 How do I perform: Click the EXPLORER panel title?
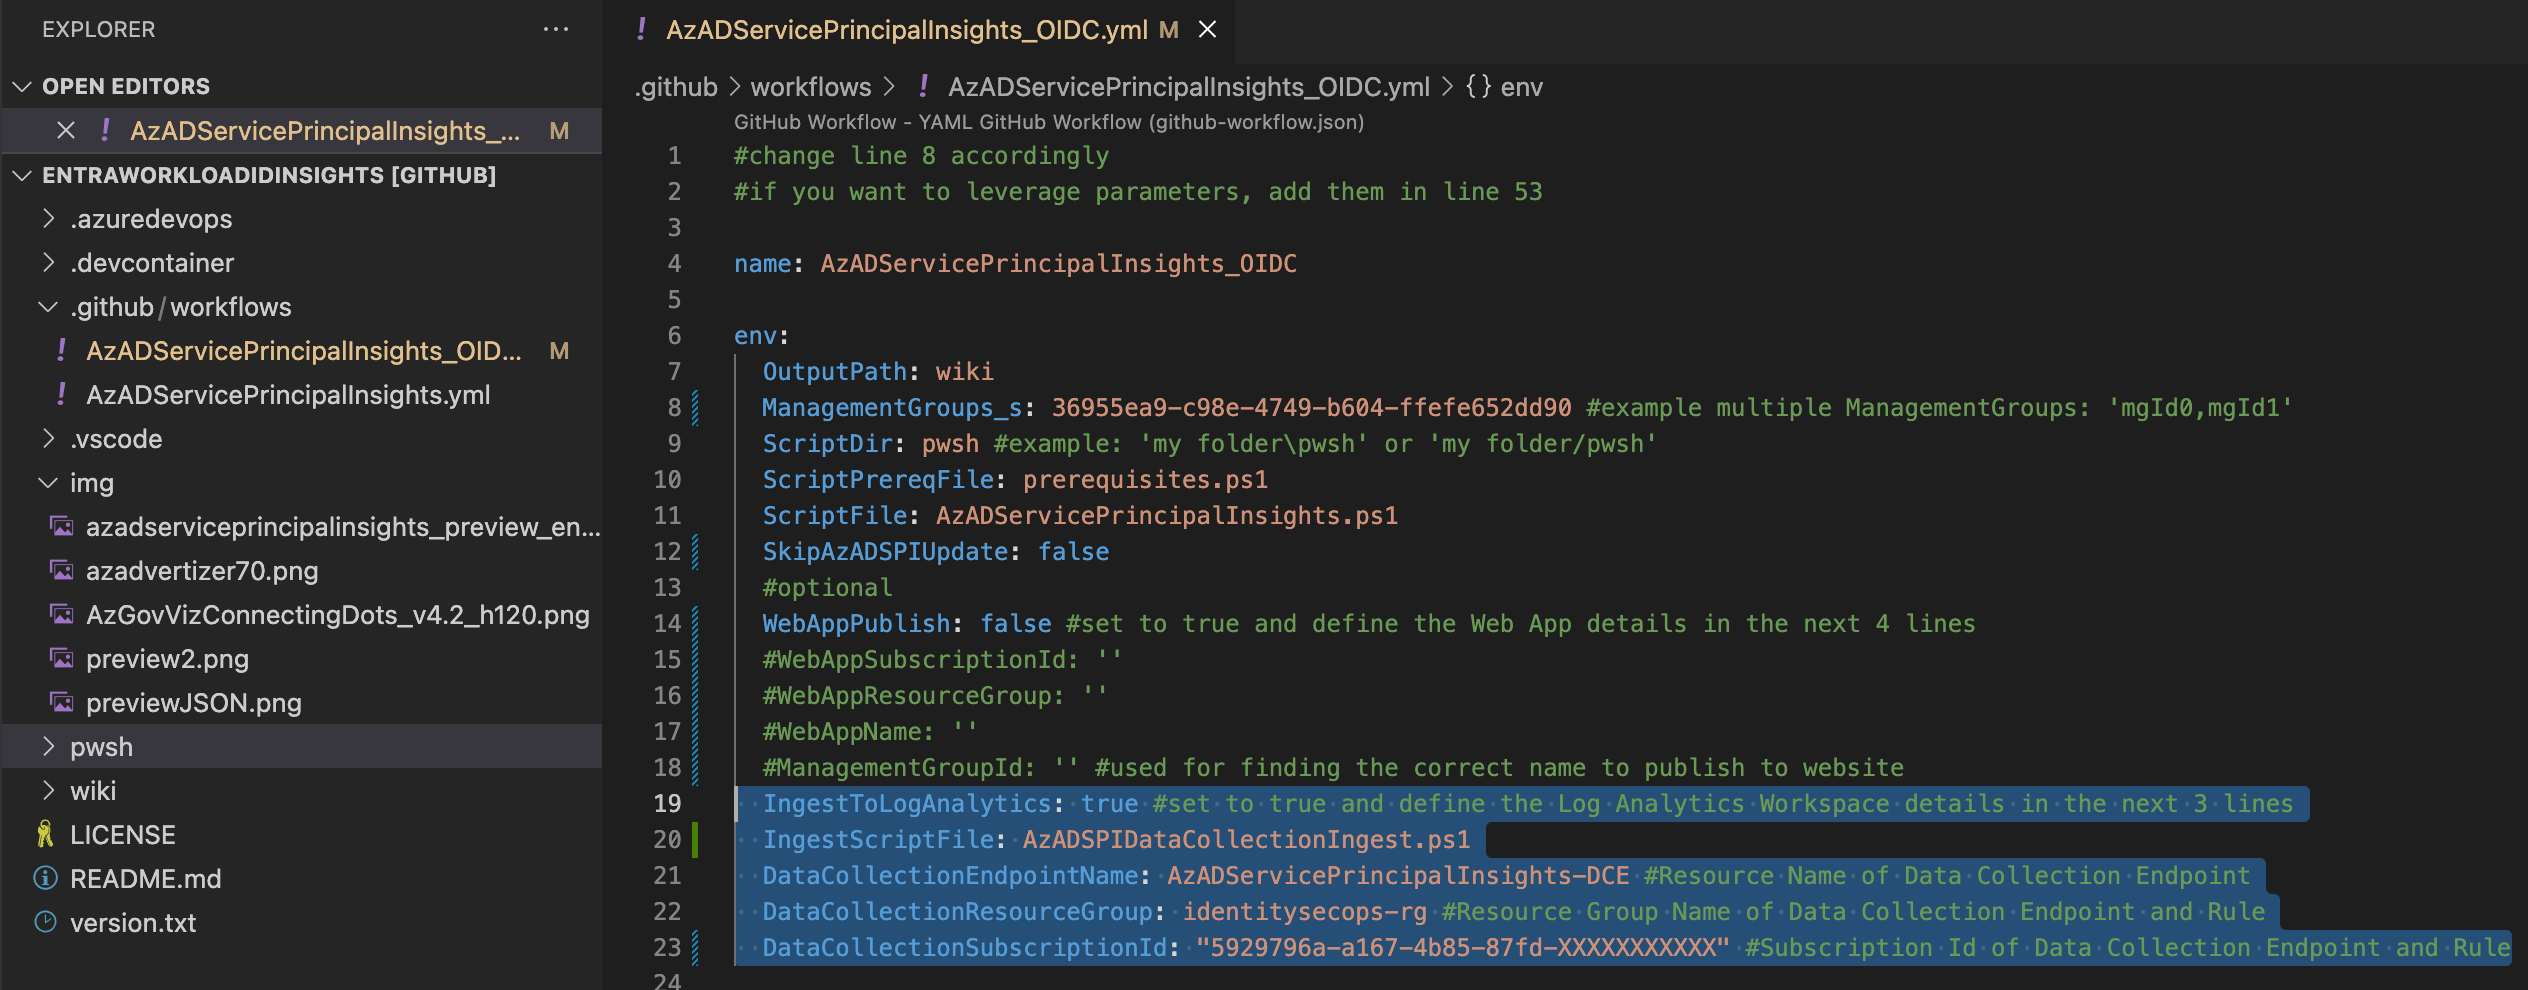pyautogui.click(x=98, y=30)
